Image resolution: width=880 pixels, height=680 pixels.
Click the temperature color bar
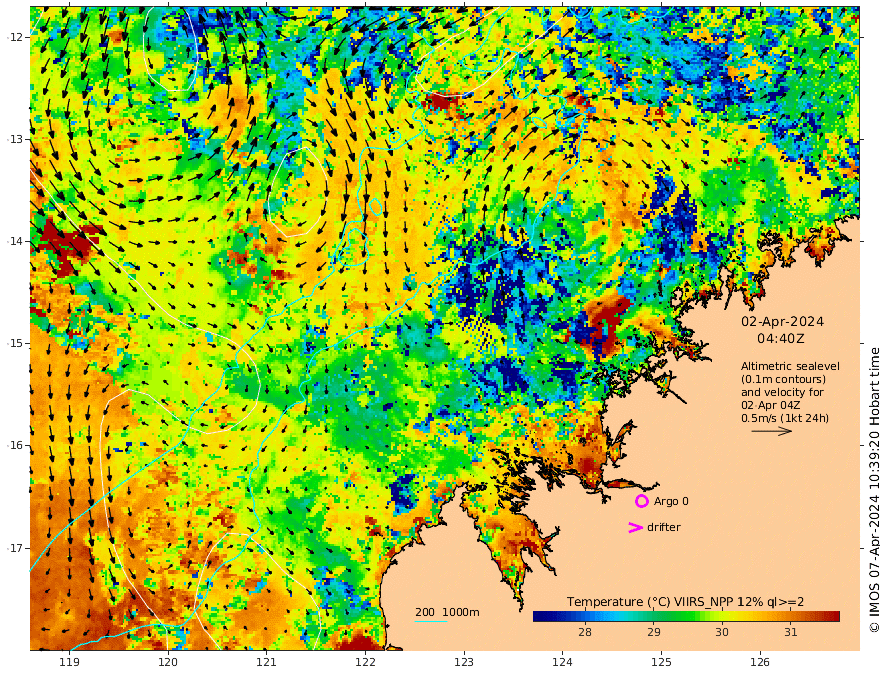(686, 617)
